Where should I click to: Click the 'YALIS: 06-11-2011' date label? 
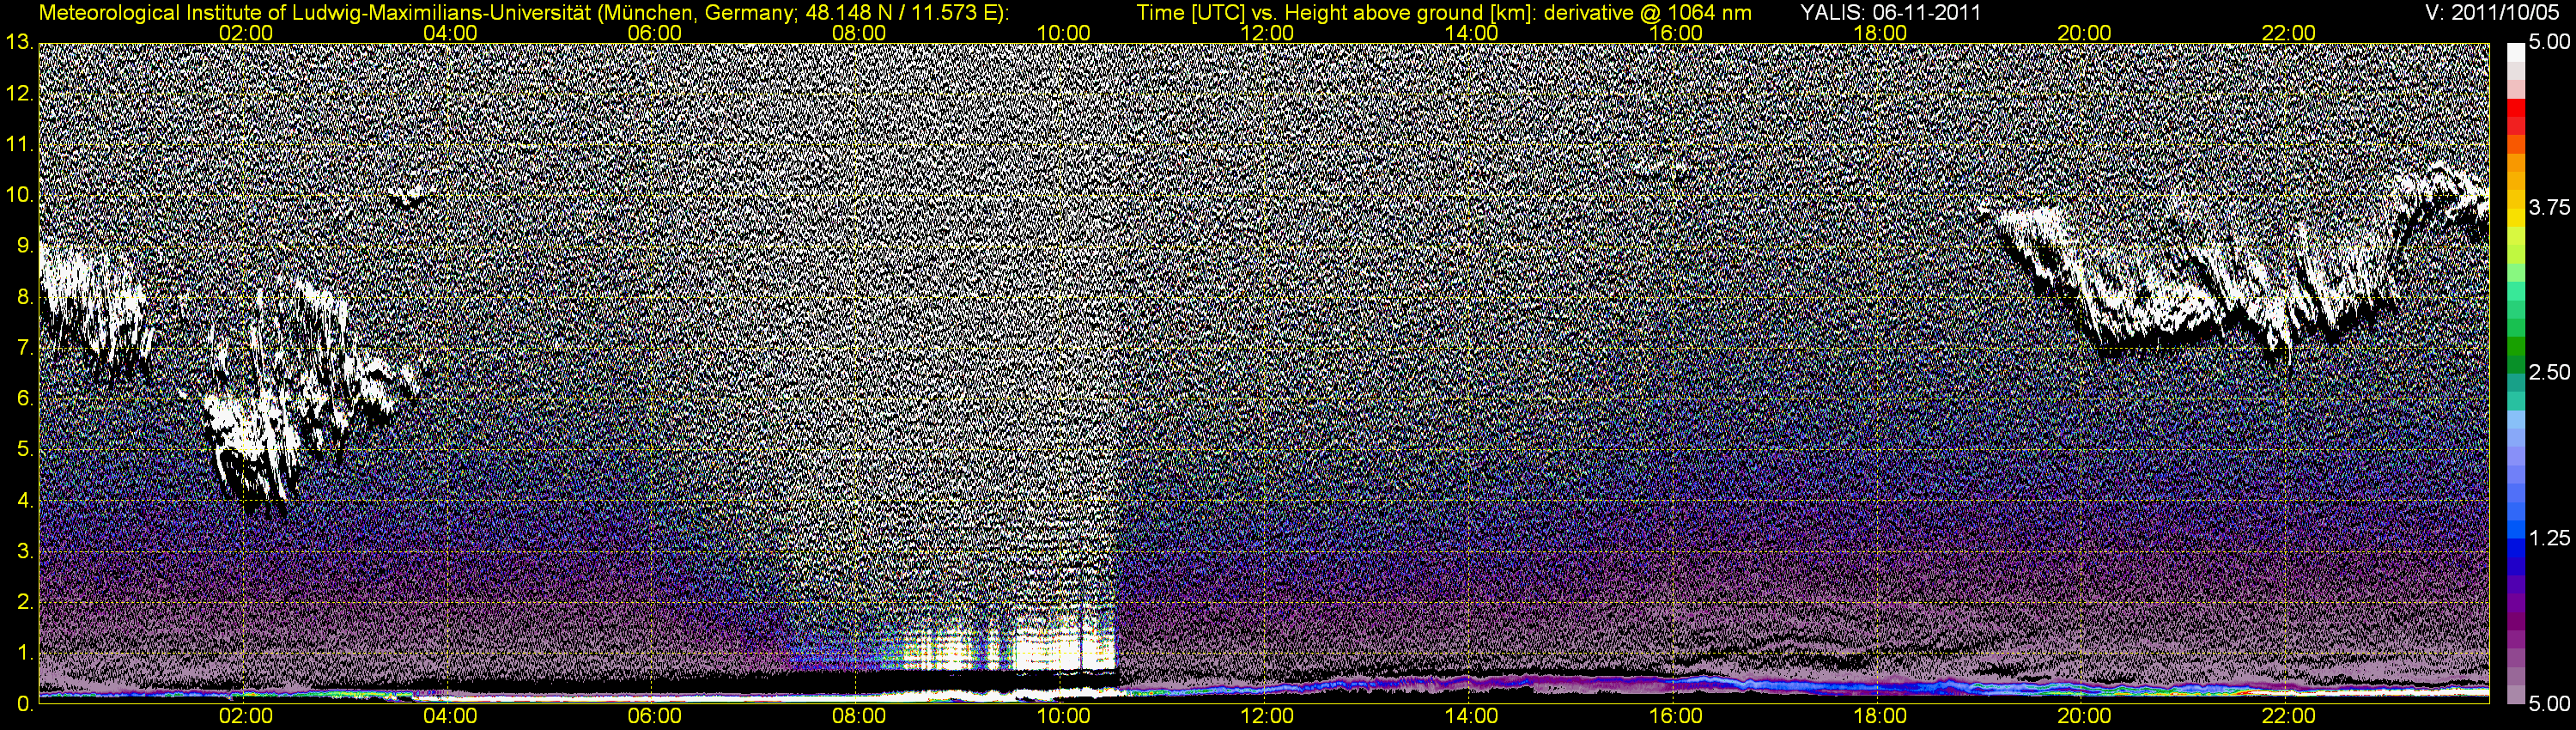[x=1890, y=13]
